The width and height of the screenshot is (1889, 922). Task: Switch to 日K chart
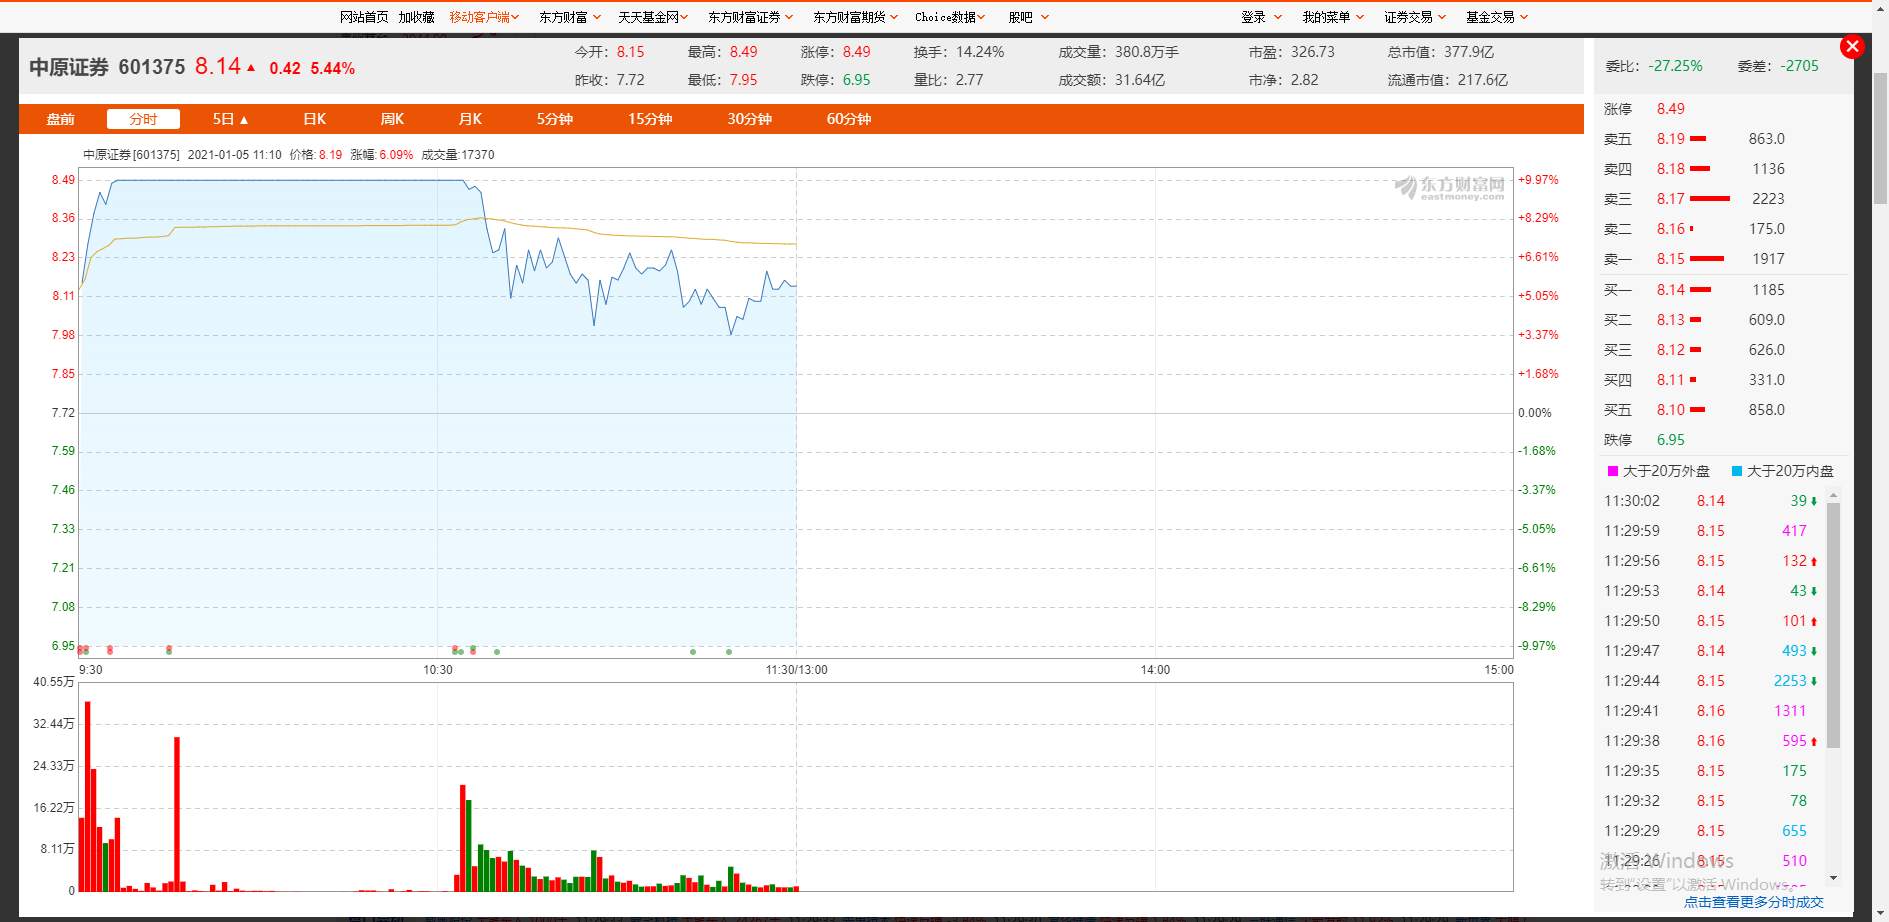(x=315, y=119)
